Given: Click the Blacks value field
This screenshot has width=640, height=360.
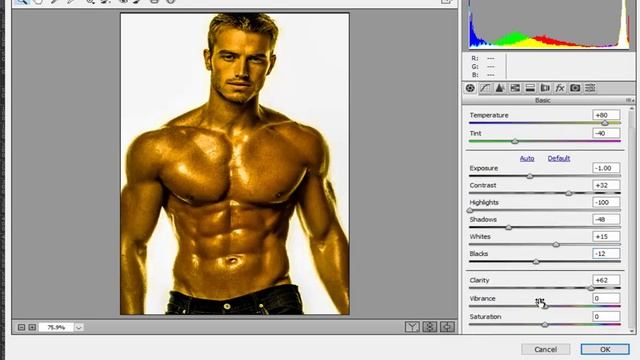Looking at the screenshot, I should tap(606, 253).
